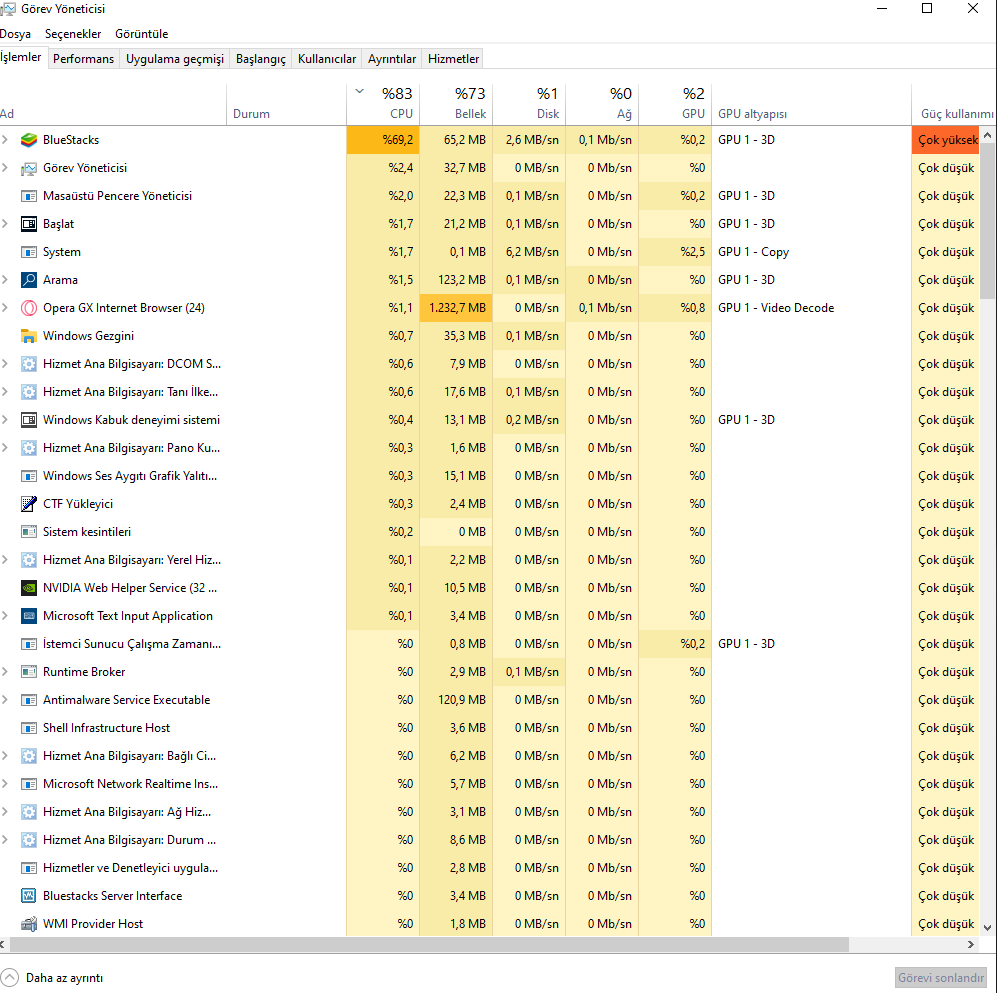Click the horizontal scrollbar right arrow

point(971,944)
